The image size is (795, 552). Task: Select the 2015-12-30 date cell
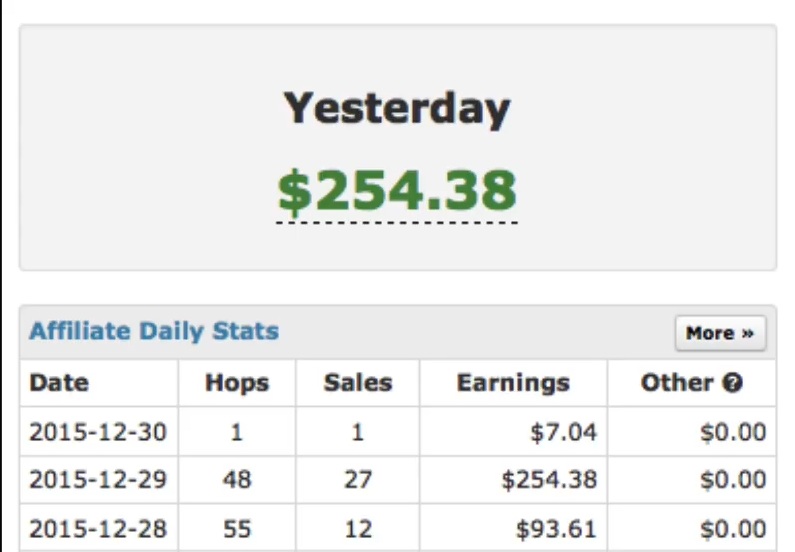pyautogui.click(x=98, y=432)
